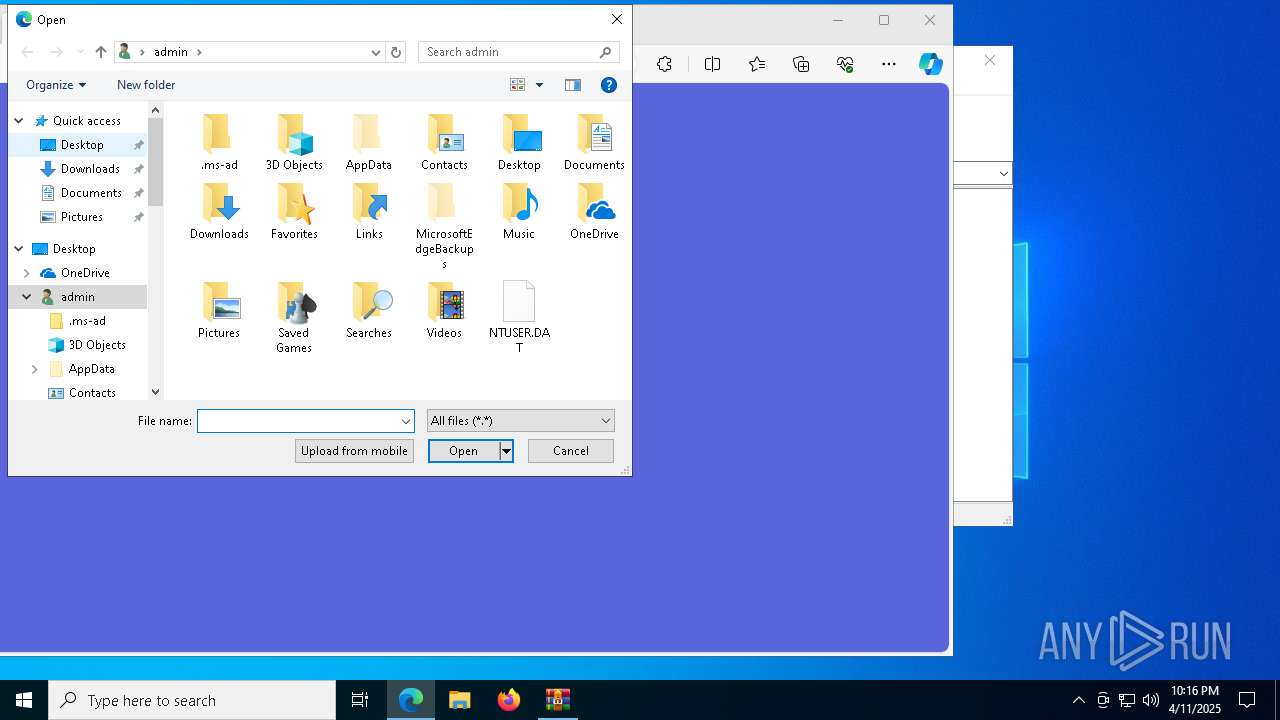The height and width of the screenshot is (720, 1280).
Task: Click the taskbar search box
Action: [x=192, y=700]
